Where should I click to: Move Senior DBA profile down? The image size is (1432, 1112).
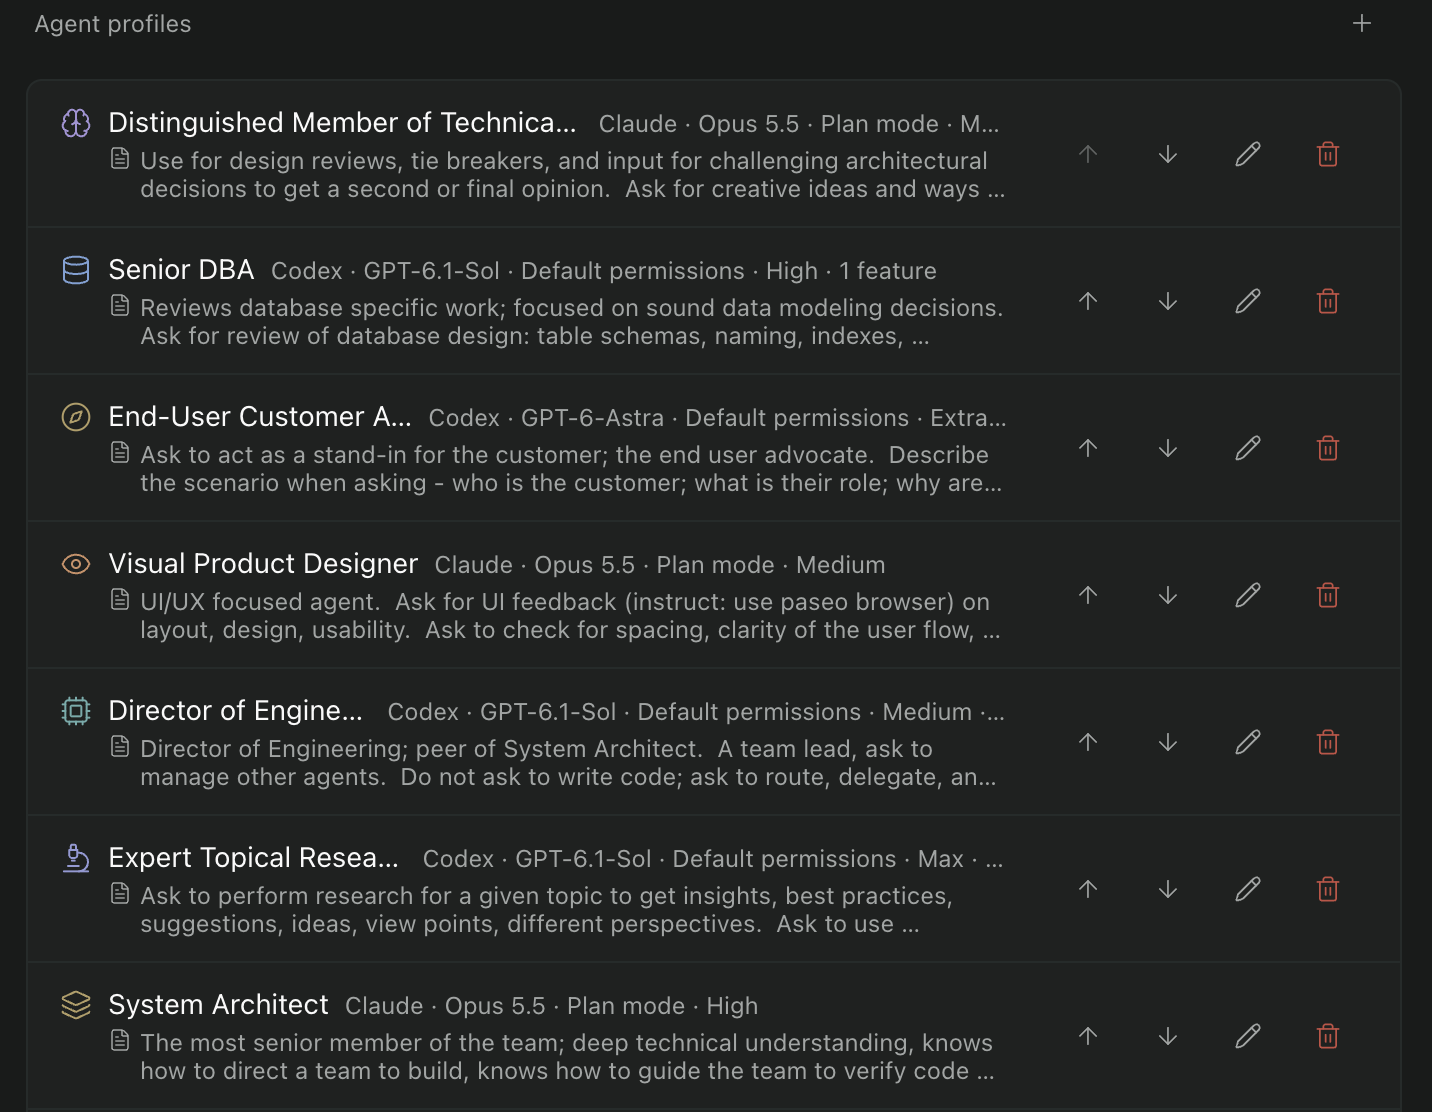(x=1168, y=301)
